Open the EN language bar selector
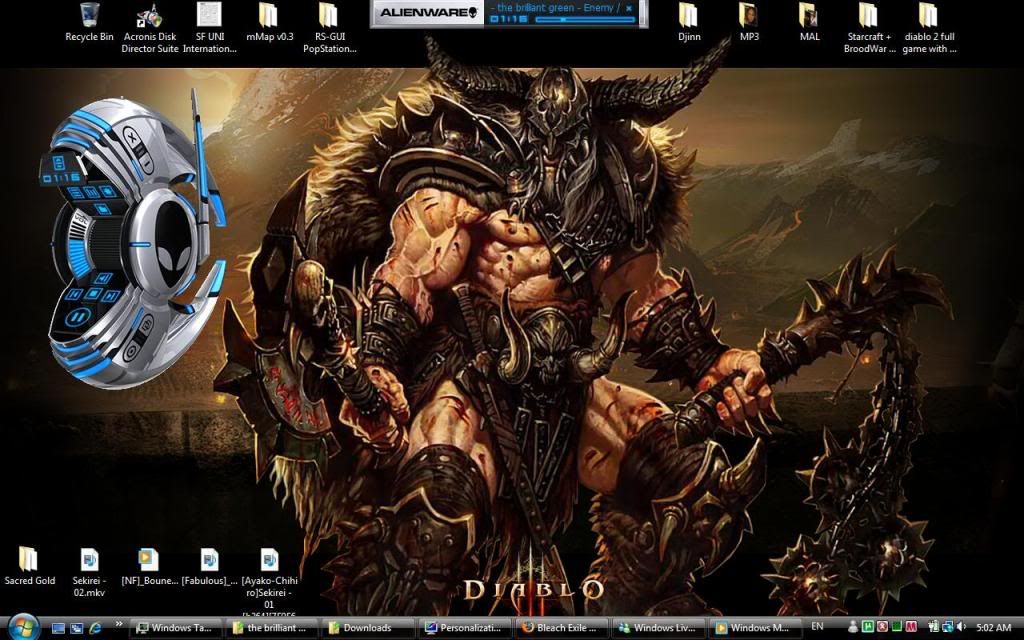 coord(818,627)
